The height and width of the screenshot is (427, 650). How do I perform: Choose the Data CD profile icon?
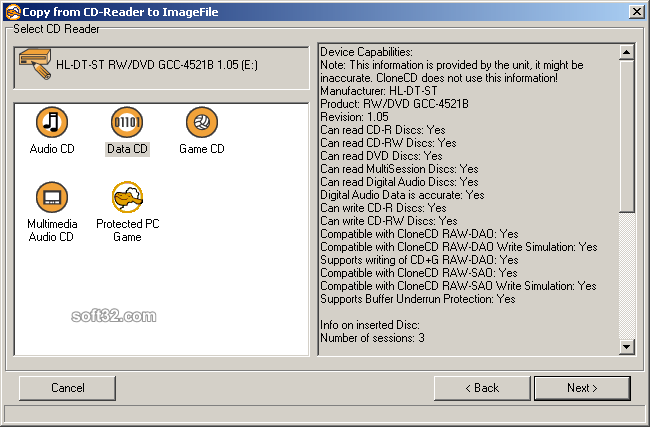tap(127, 122)
